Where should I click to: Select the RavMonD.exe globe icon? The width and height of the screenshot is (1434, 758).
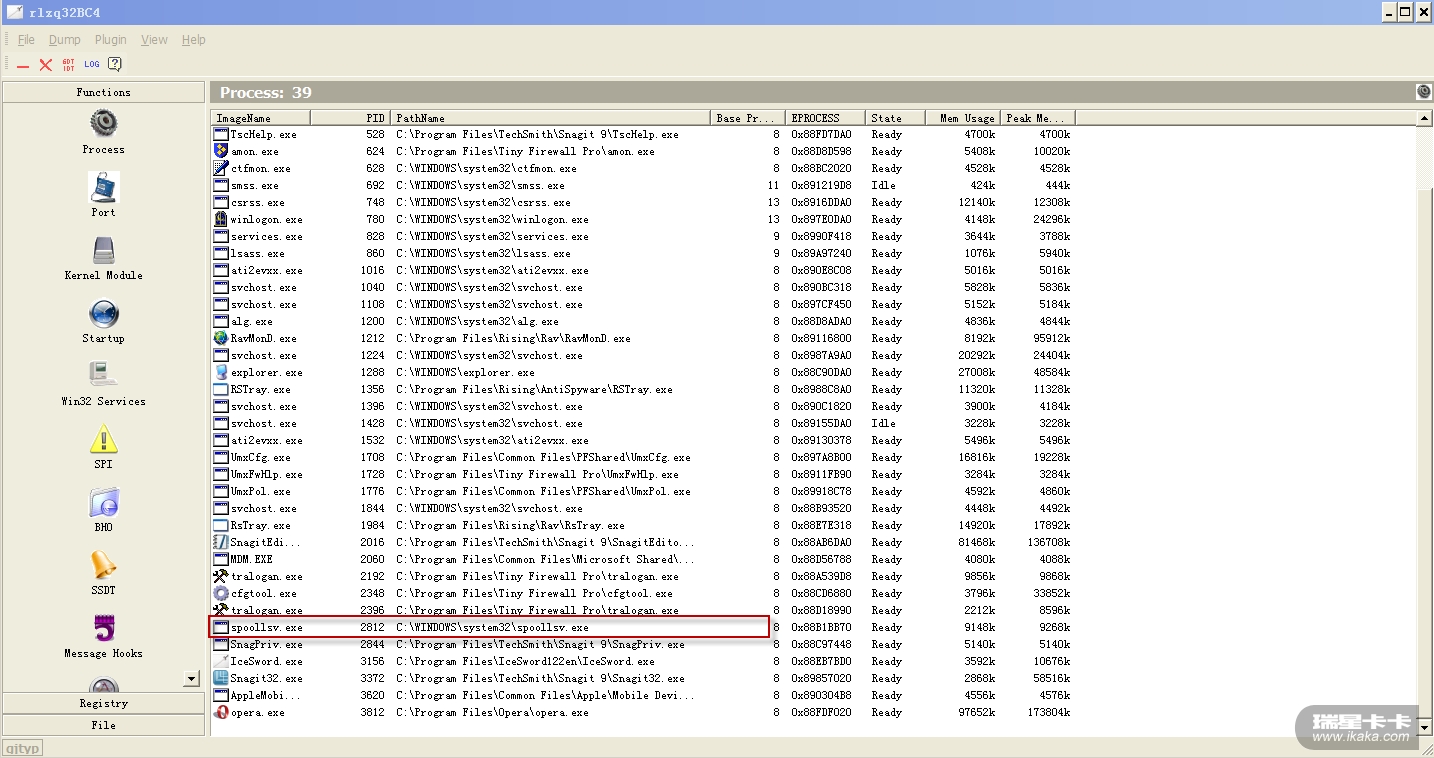click(x=221, y=338)
